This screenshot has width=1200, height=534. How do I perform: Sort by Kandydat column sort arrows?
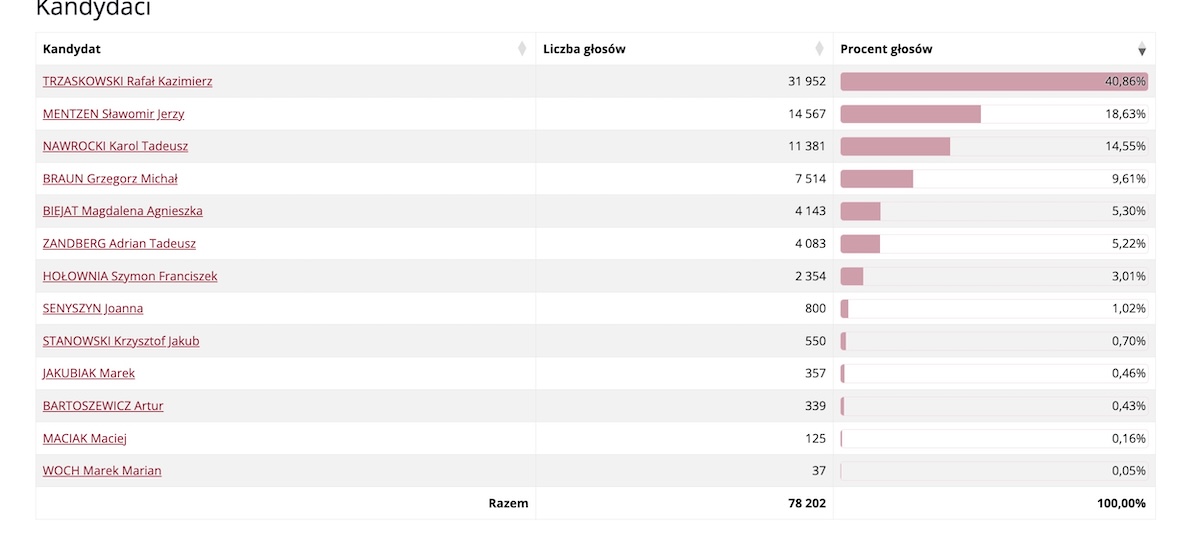(522, 49)
